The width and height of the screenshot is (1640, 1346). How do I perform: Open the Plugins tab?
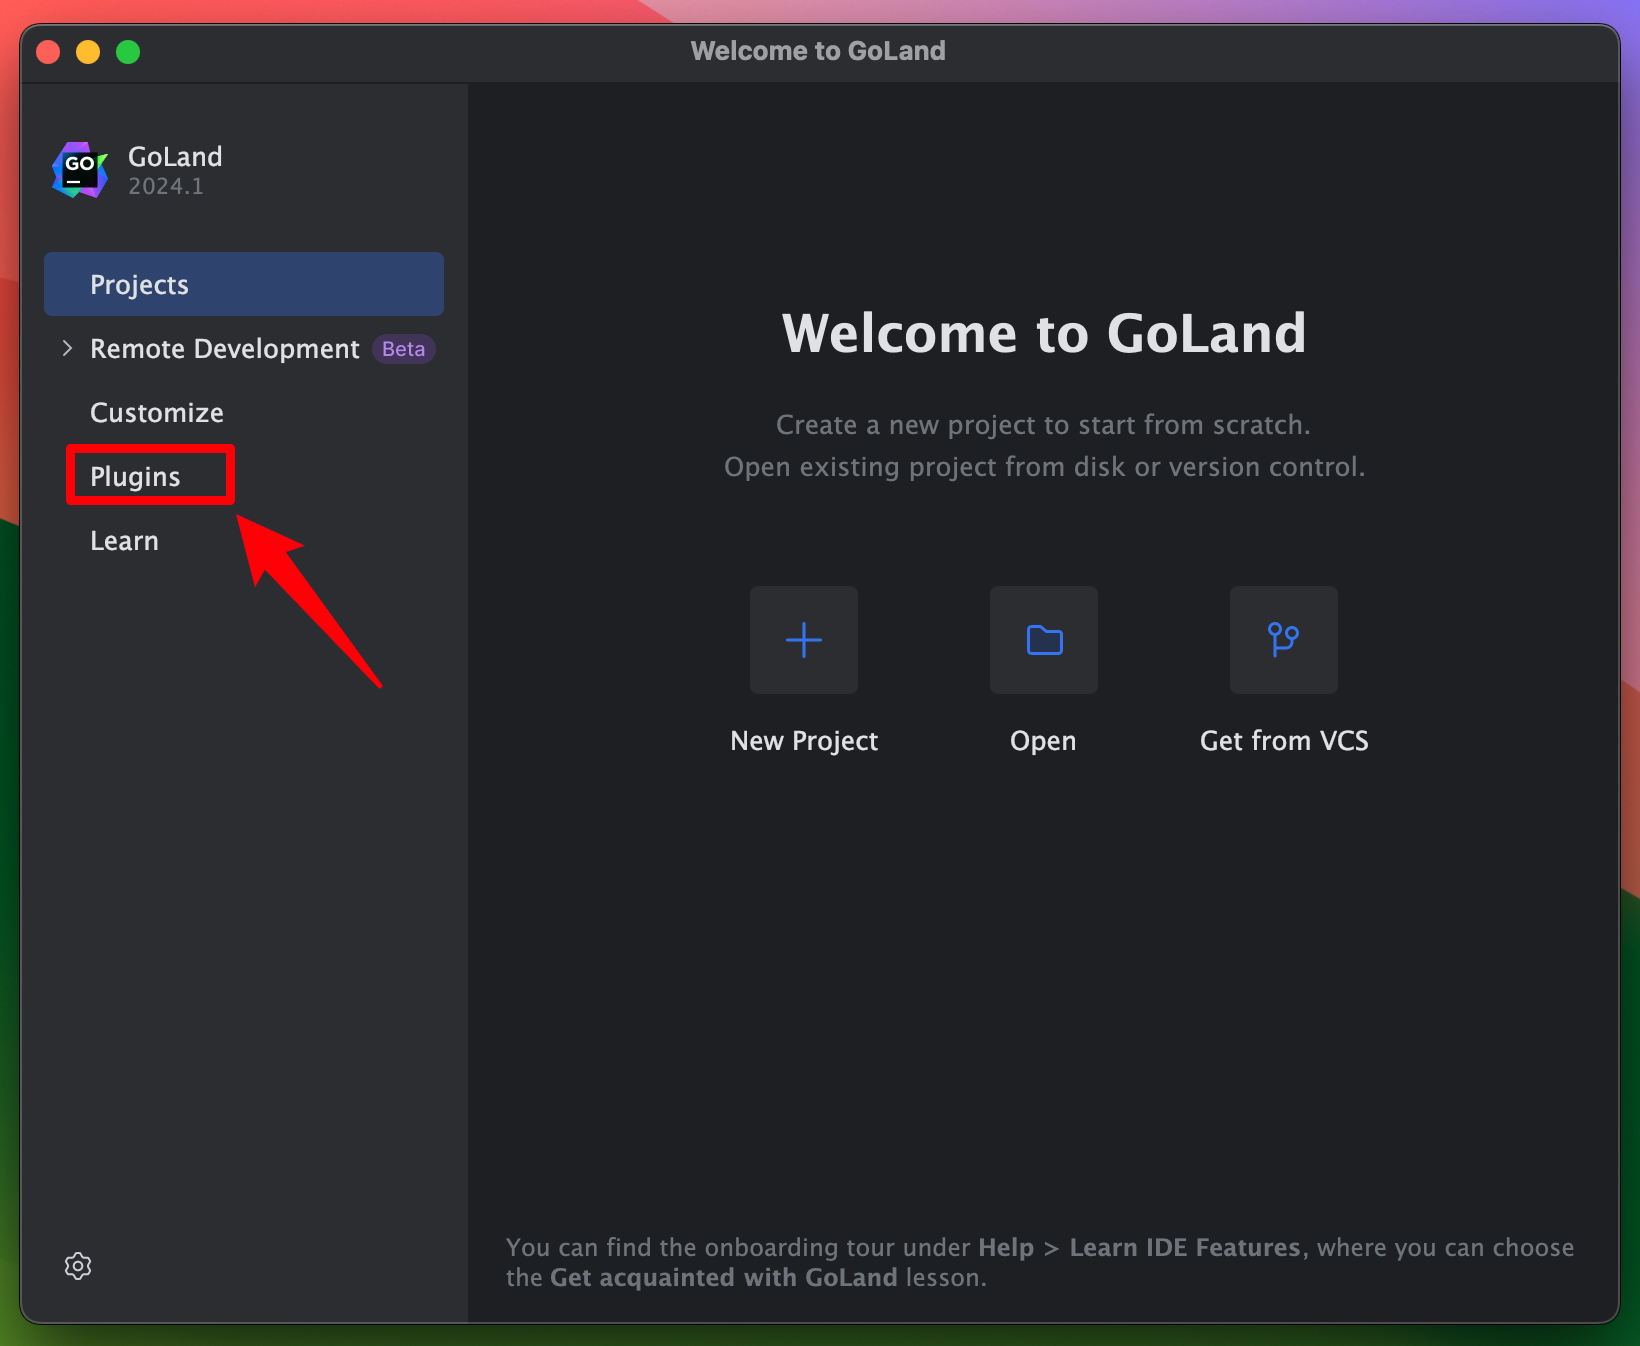point(136,476)
